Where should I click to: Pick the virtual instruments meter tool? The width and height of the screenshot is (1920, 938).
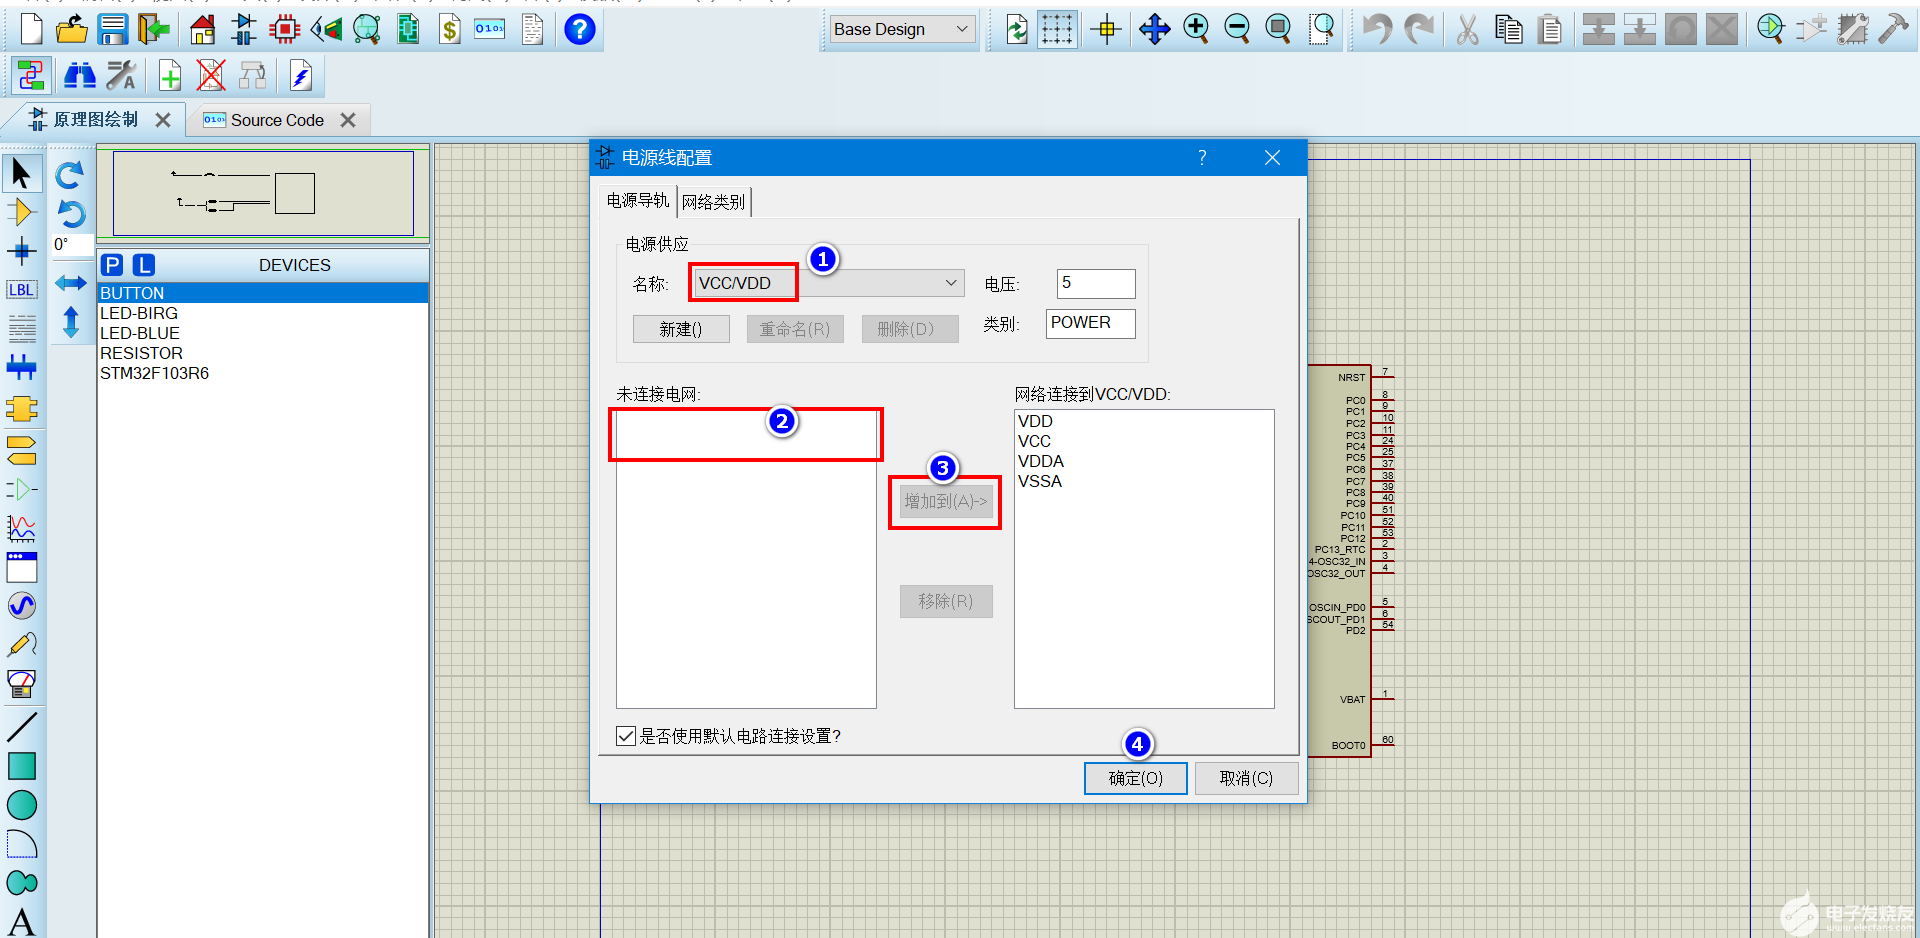click(x=22, y=683)
